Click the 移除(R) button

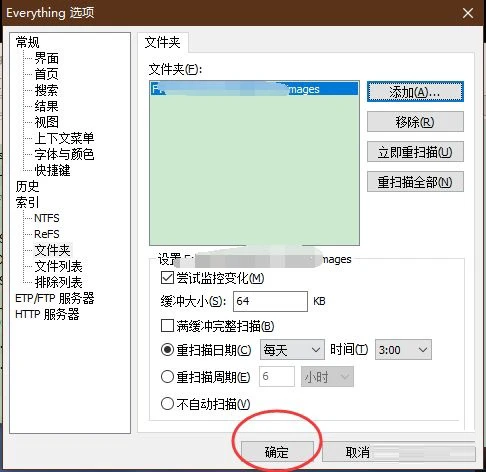(x=415, y=122)
